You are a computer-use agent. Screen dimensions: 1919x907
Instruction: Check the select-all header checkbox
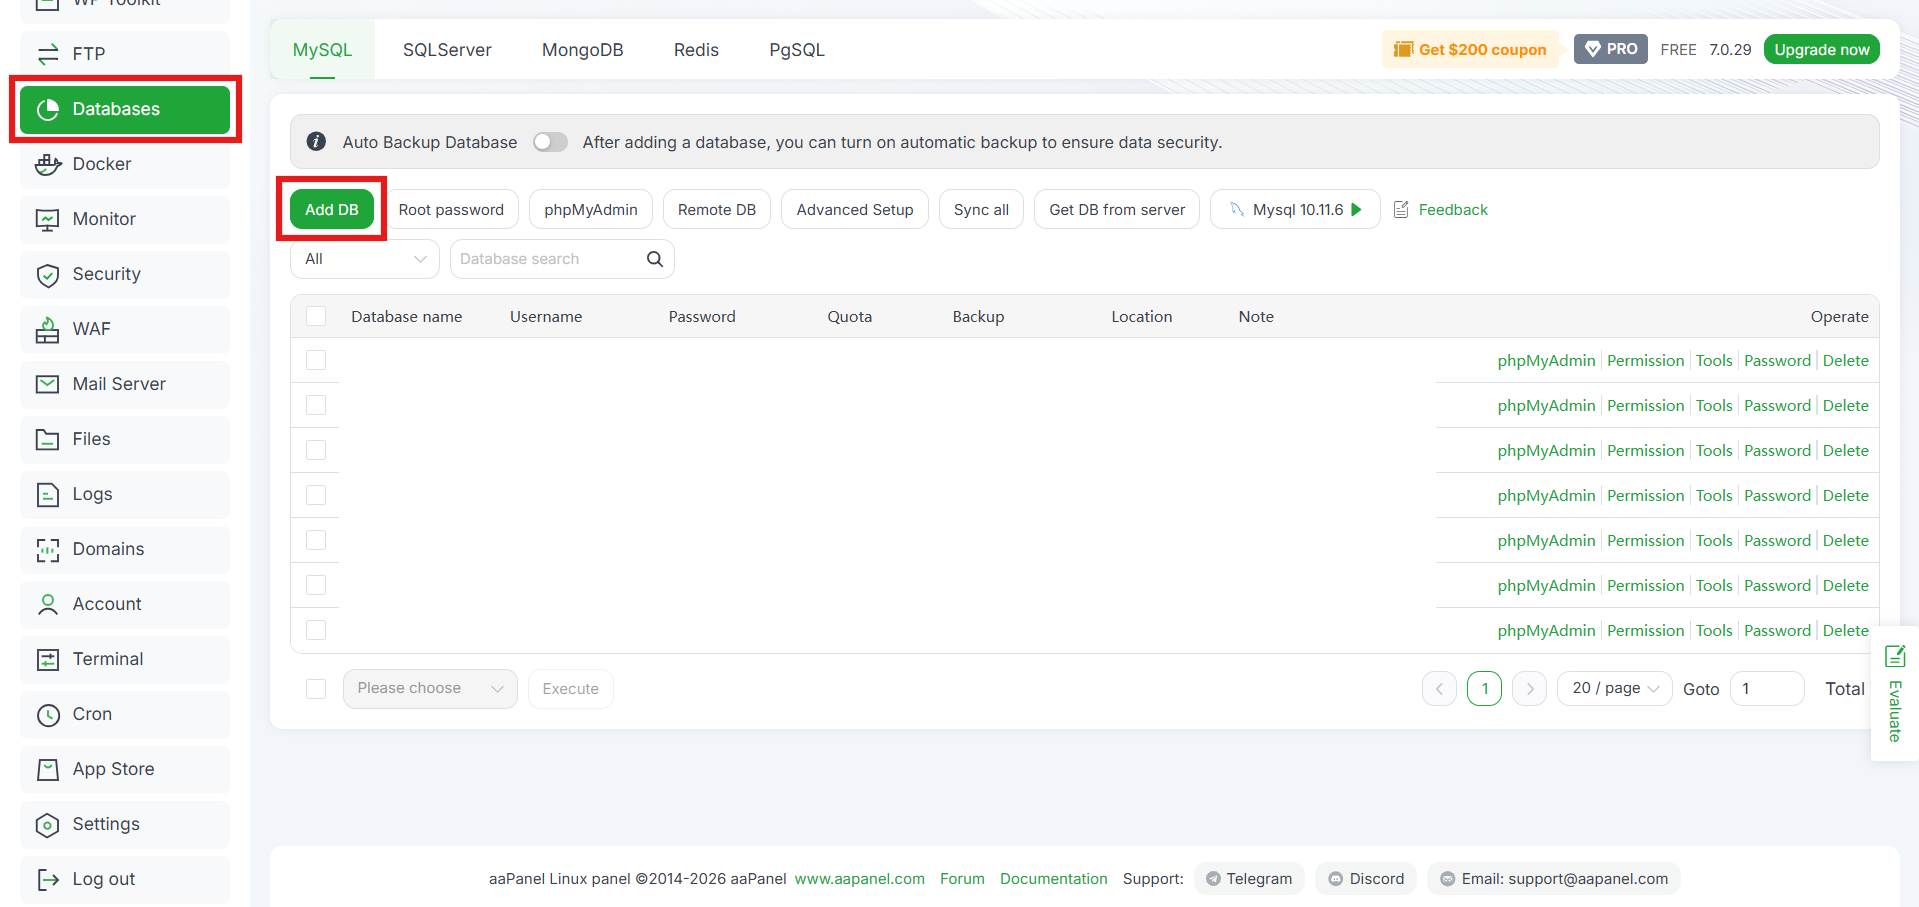click(x=316, y=316)
